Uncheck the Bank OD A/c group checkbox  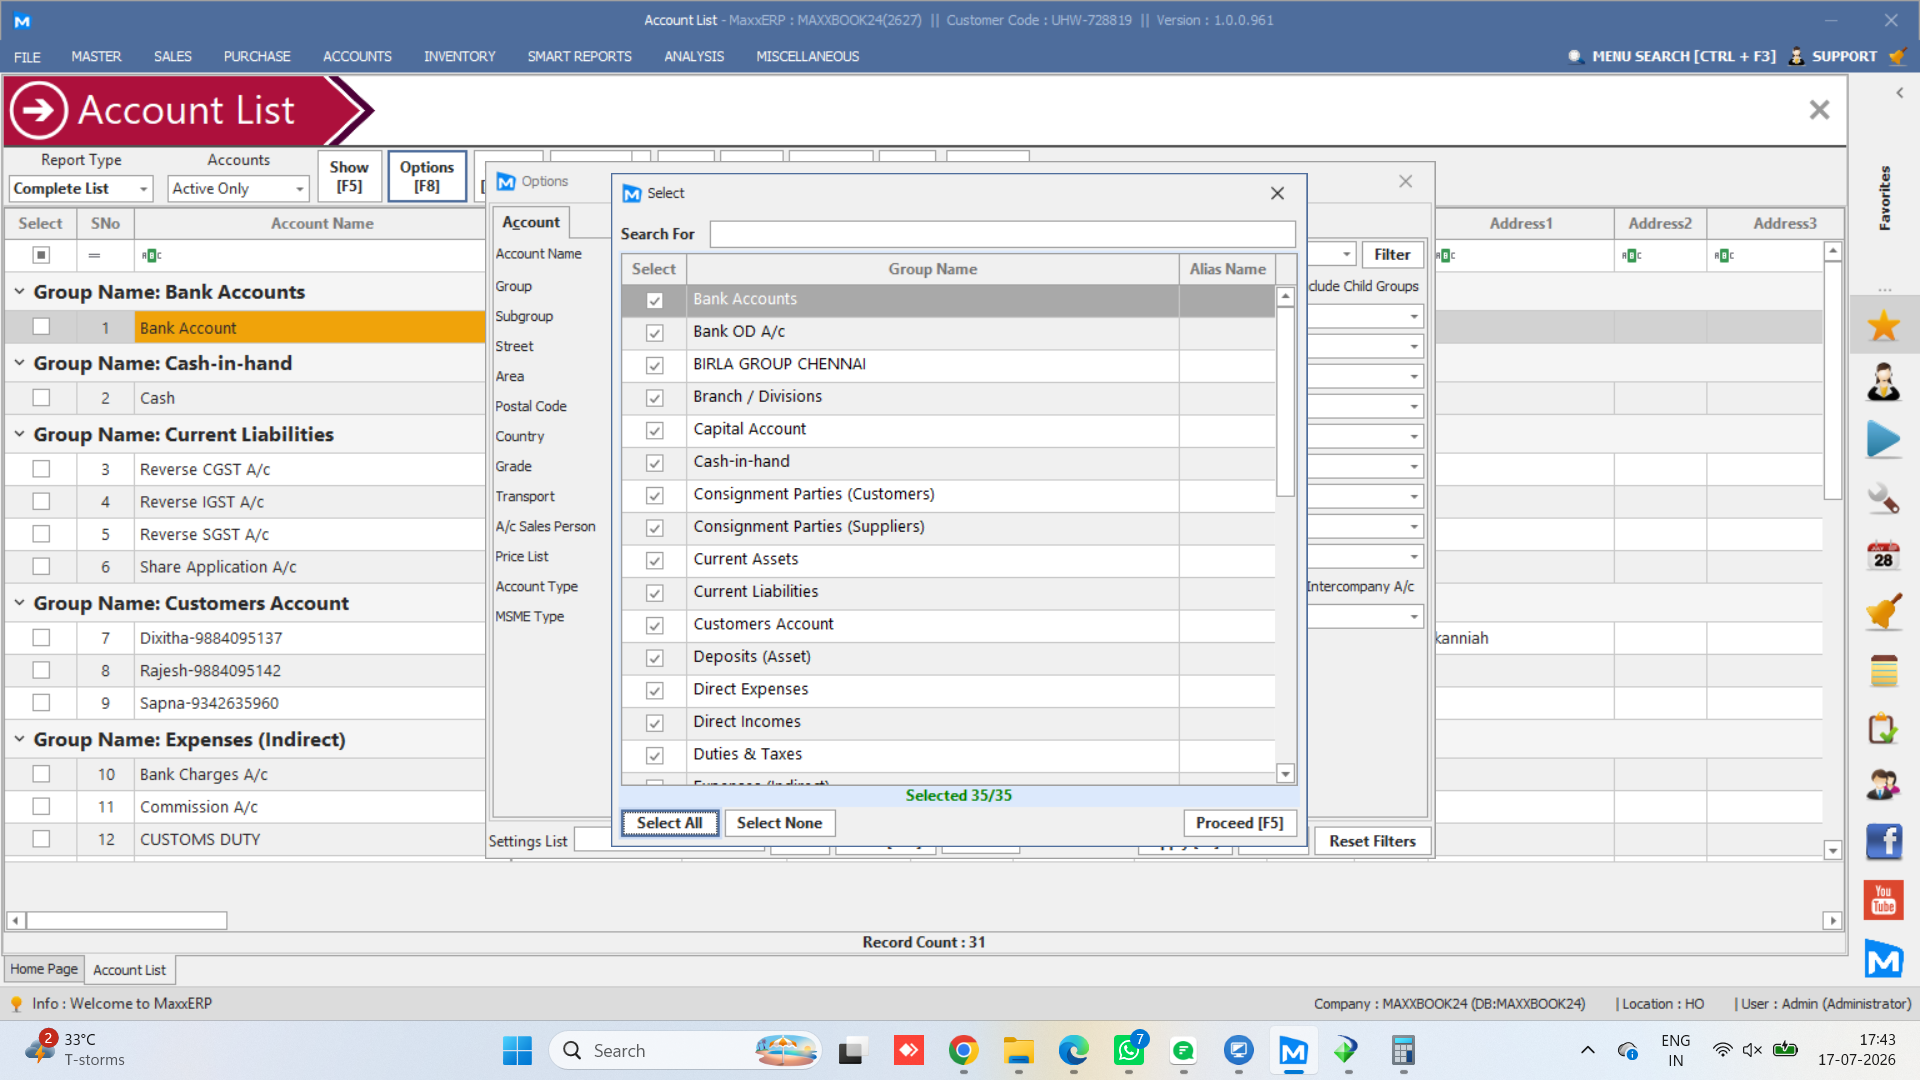[654, 332]
